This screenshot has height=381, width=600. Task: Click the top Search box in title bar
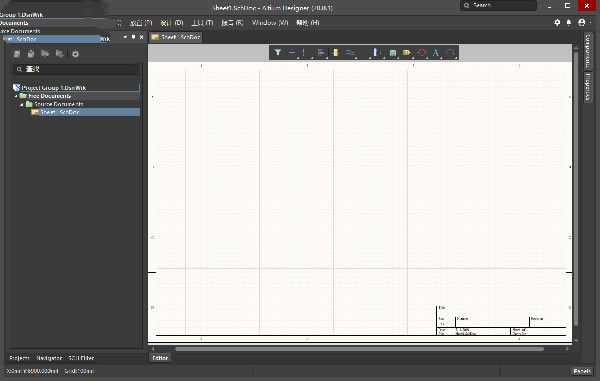coord(498,5)
